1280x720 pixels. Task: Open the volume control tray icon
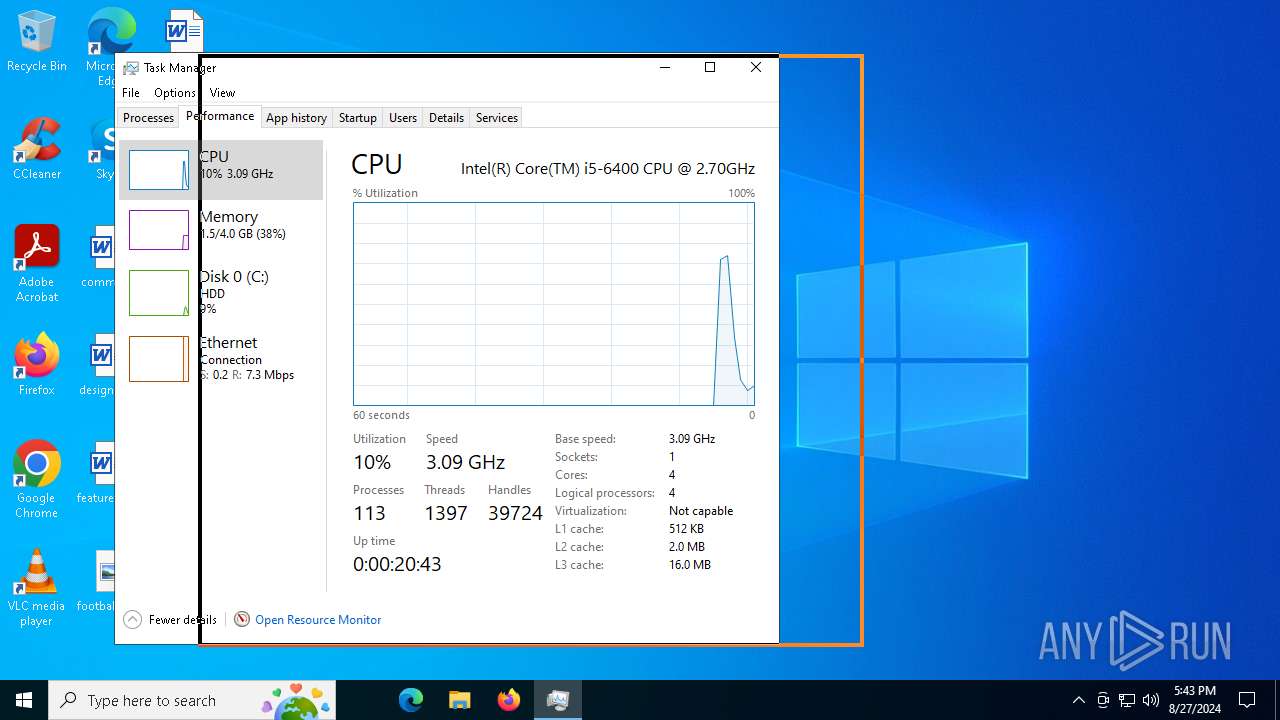coord(1151,700)
